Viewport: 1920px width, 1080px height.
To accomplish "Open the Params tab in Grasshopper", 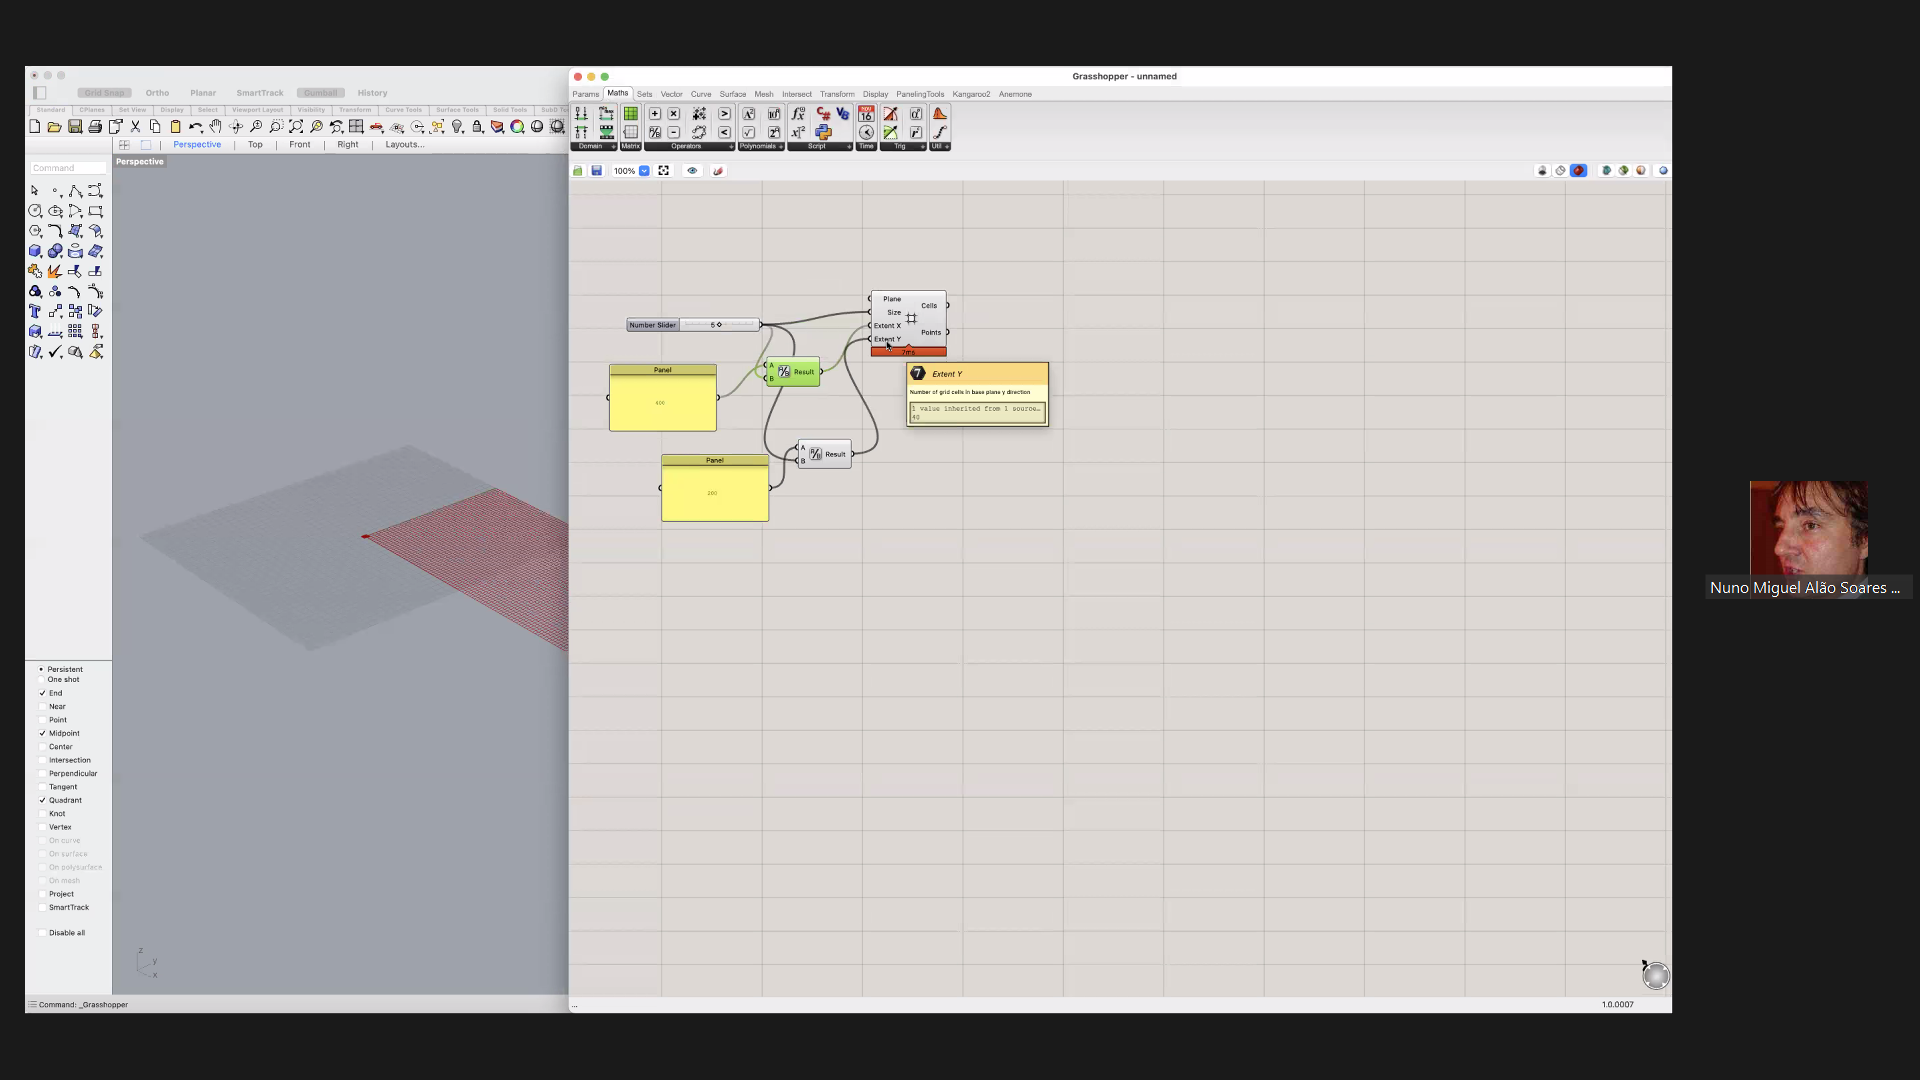I will point(586,94).
